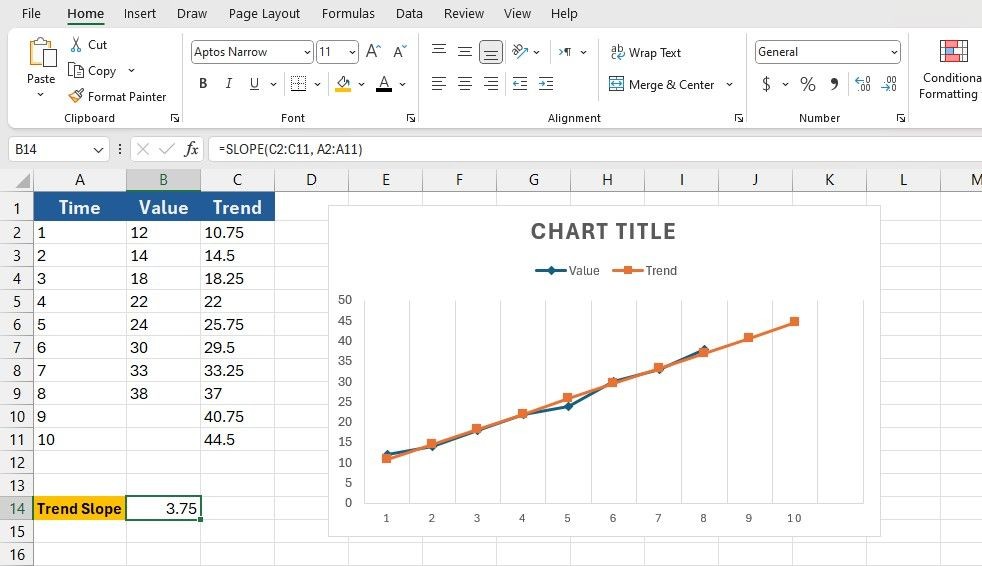Apply the Font Color A icon
This screenshot has width=982, height=566.
[x=384, y=83]
